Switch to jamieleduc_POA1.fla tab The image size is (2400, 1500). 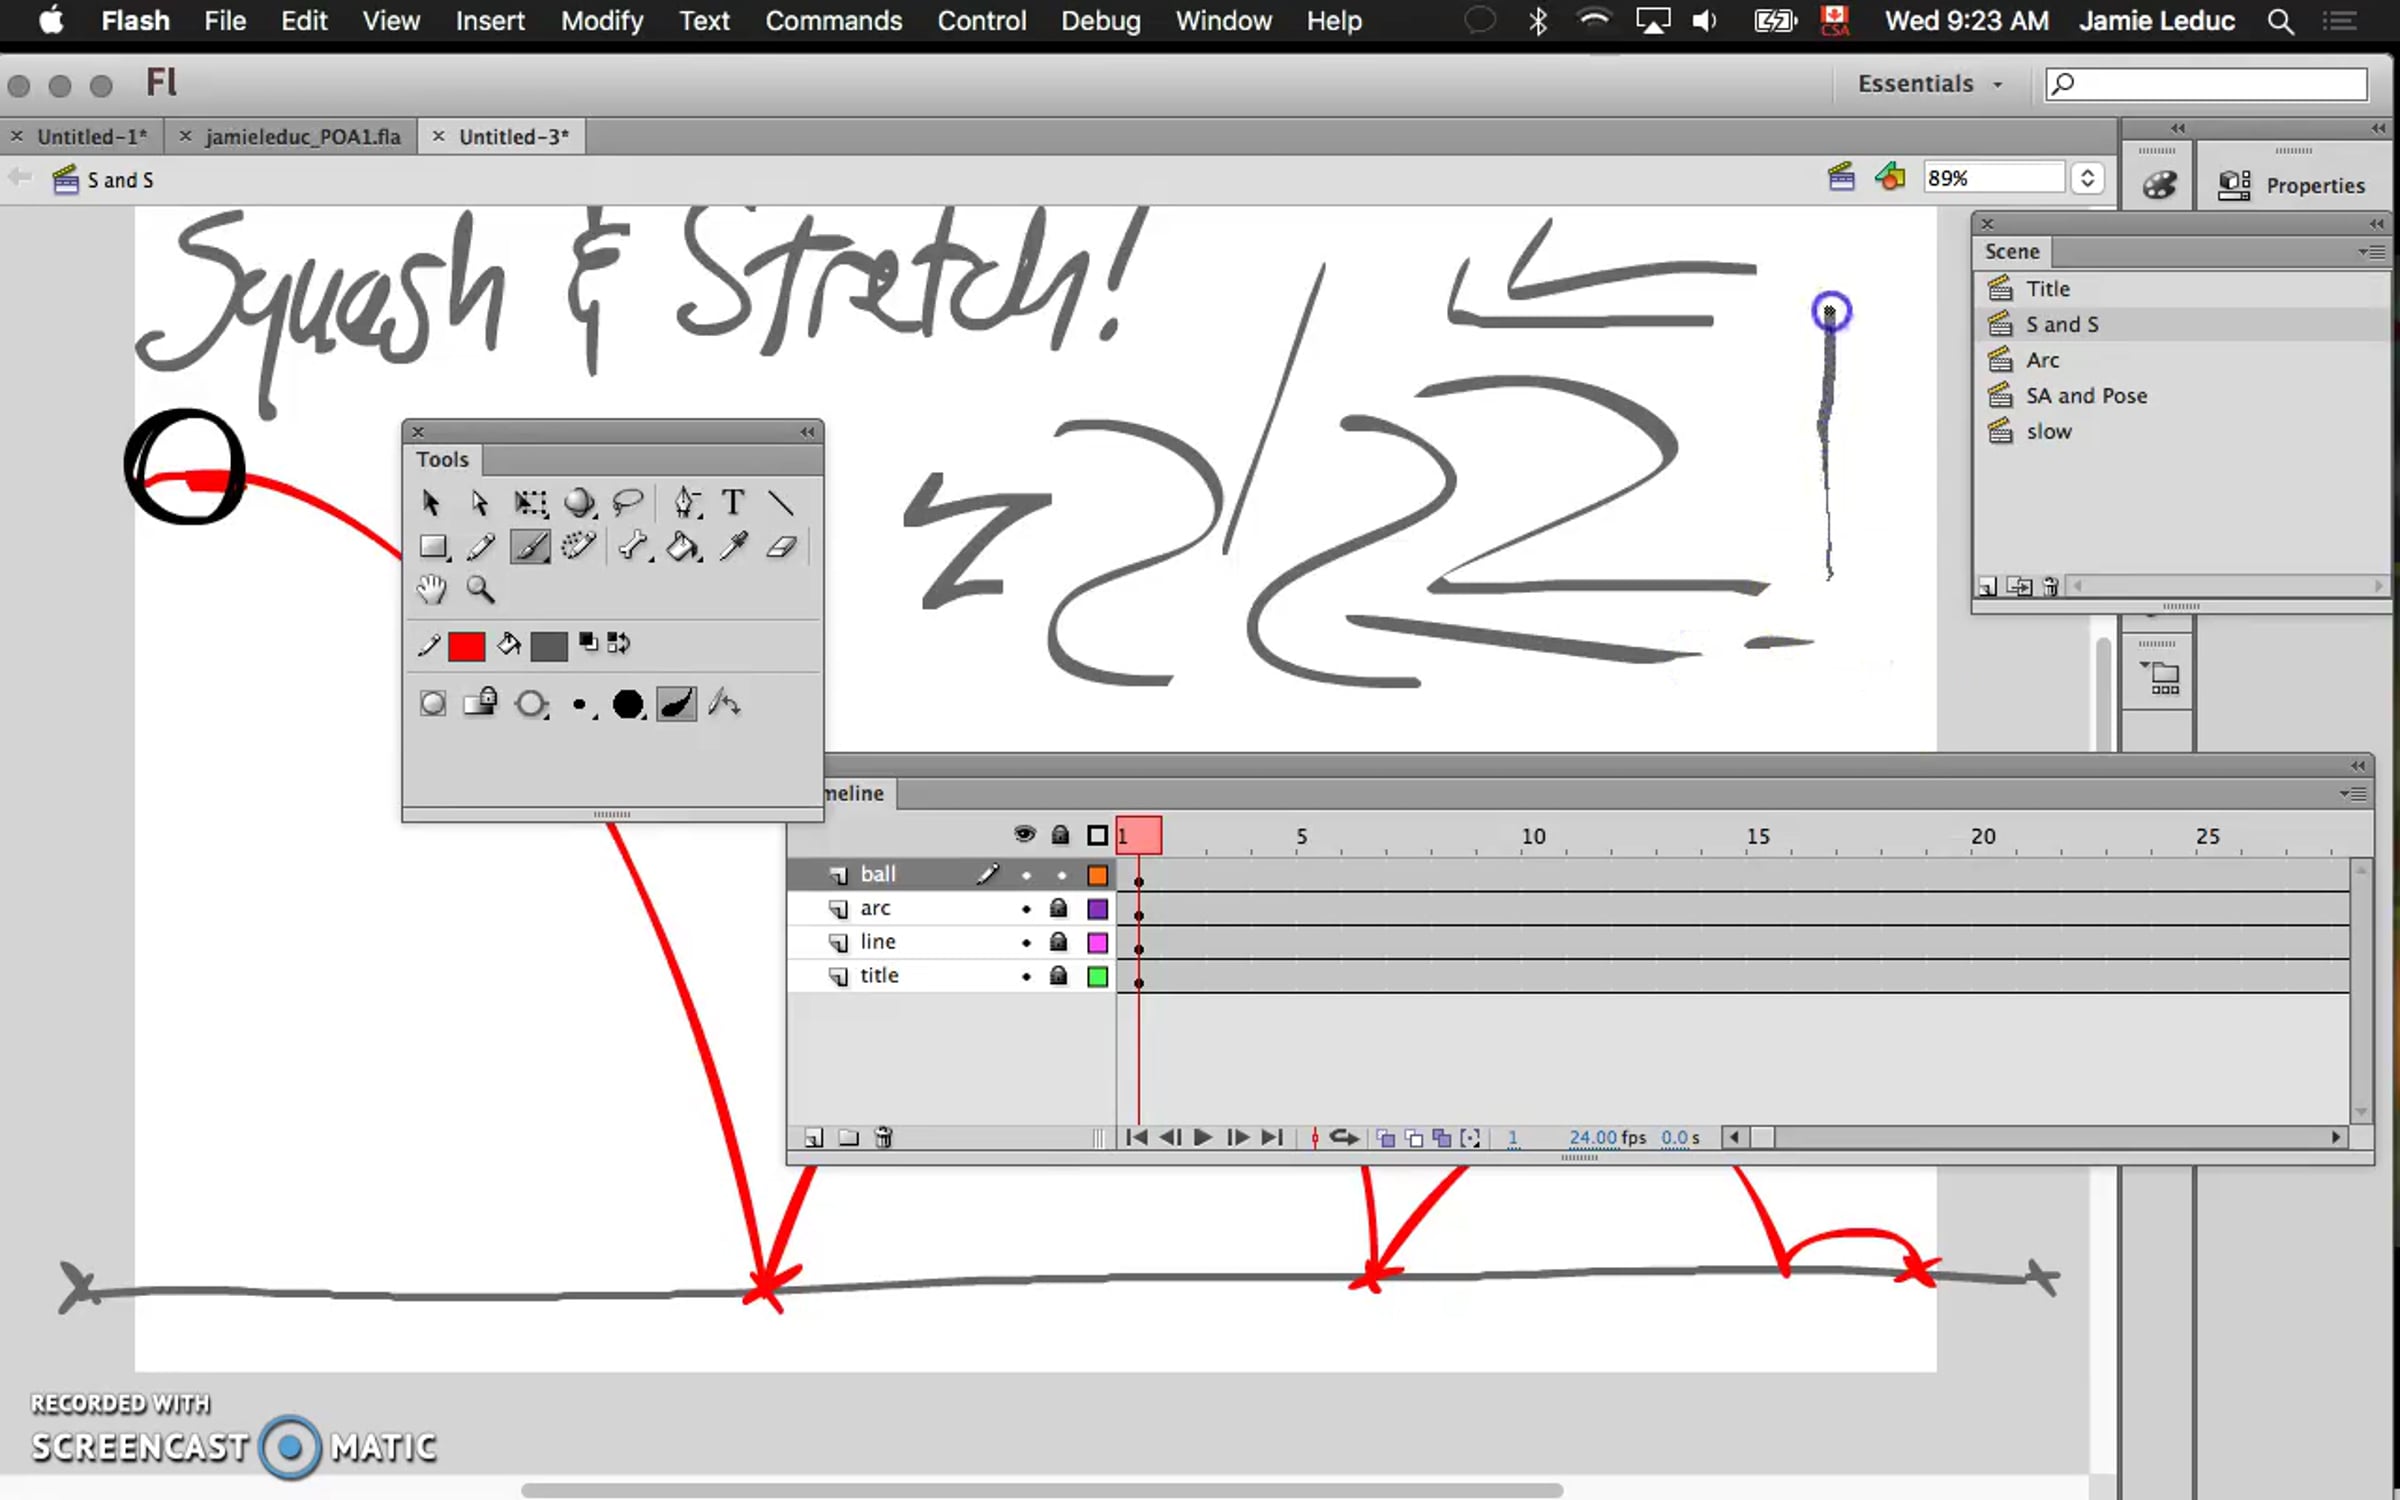[x=302, y=137]
